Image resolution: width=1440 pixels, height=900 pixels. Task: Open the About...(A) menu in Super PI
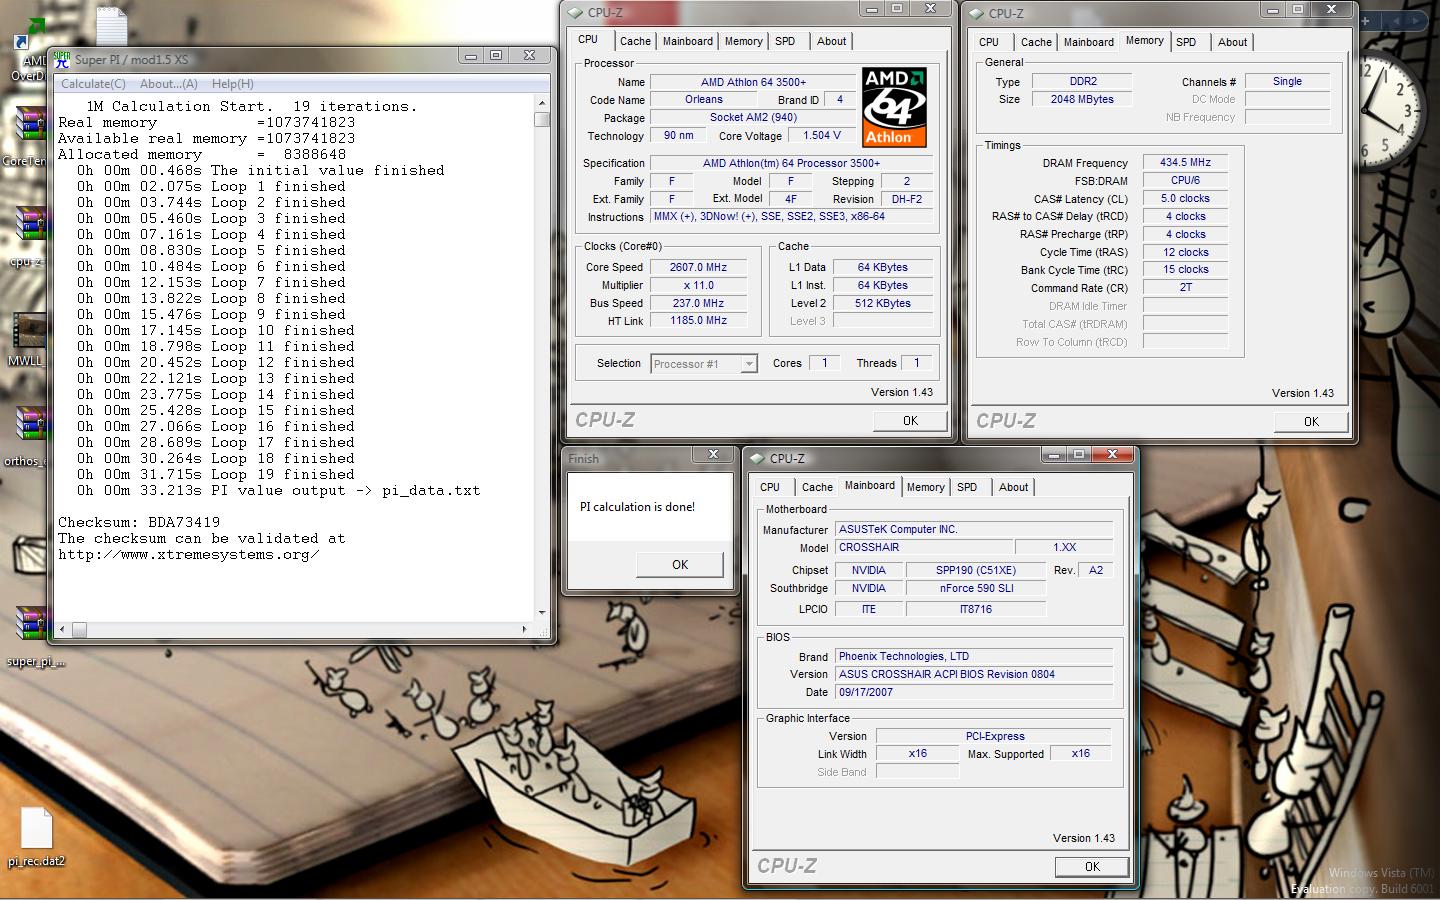[169, 84]
